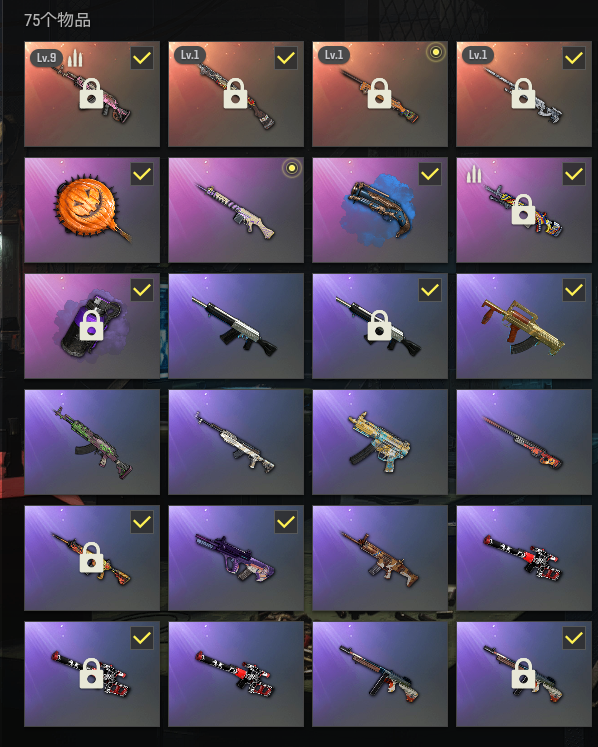Screen dimensions: 598x747
Task: Click the yellow radio dot on the Lv.1 orange rifle
Action: [436, 52]
